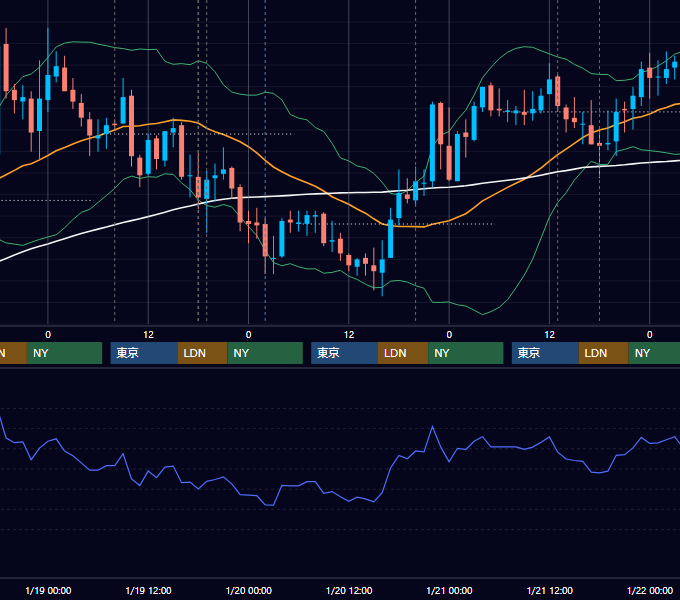Screen dimensions: 680x600
Task: Select the LDN session block following 1/20 12:00
Action: [x=403, y=353]
